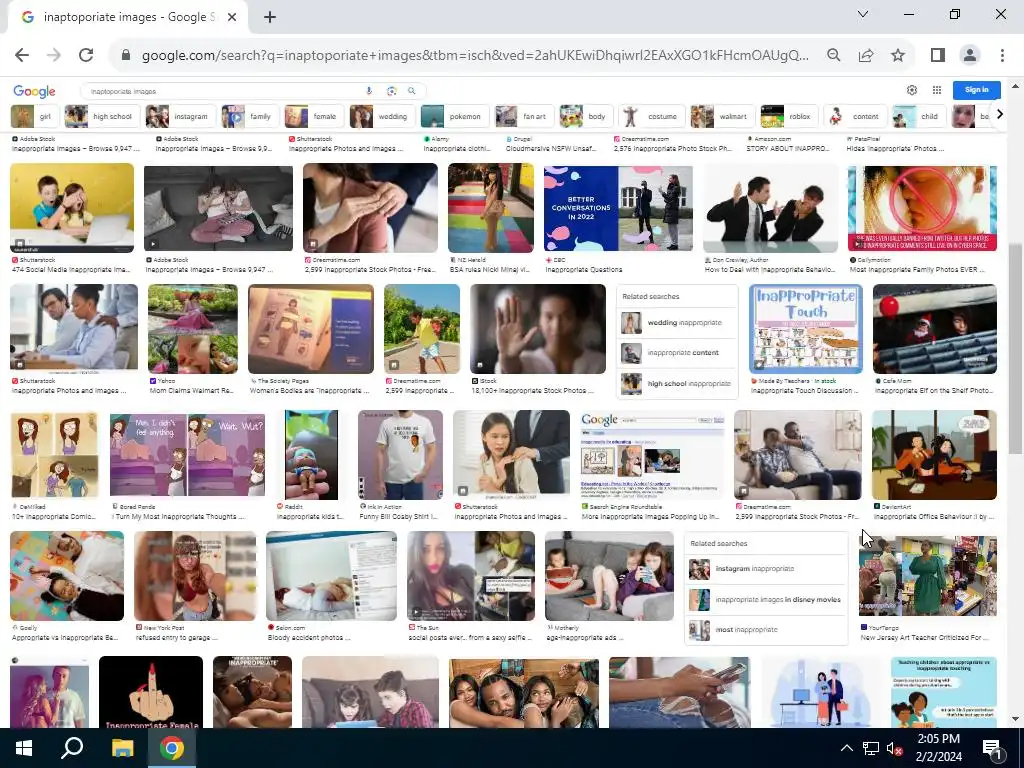Screen dimensions: 1024x768
Task: Open Google quick settings gear
Action: pos(912,90)
